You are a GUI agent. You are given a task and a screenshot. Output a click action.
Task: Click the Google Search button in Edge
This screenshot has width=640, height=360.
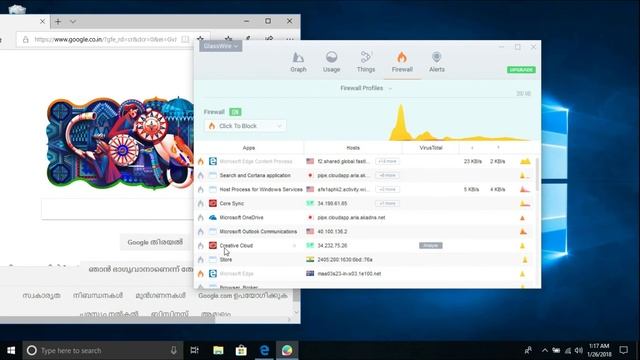(155, 242)
